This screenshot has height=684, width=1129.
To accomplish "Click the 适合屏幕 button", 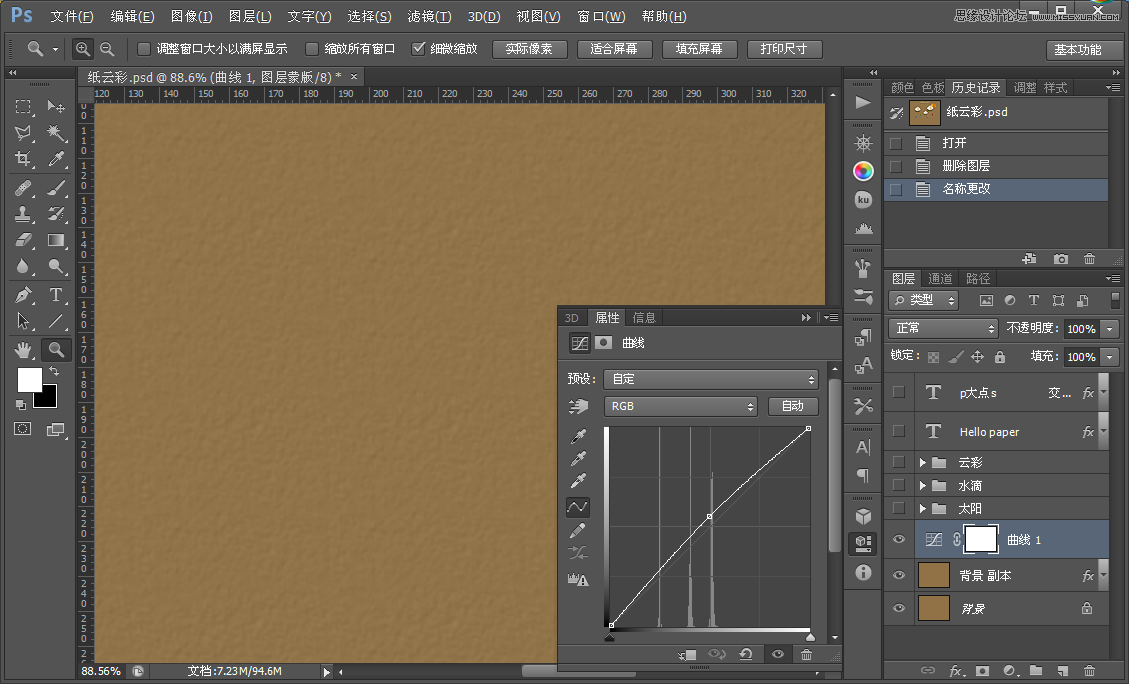I will (614, 49).
